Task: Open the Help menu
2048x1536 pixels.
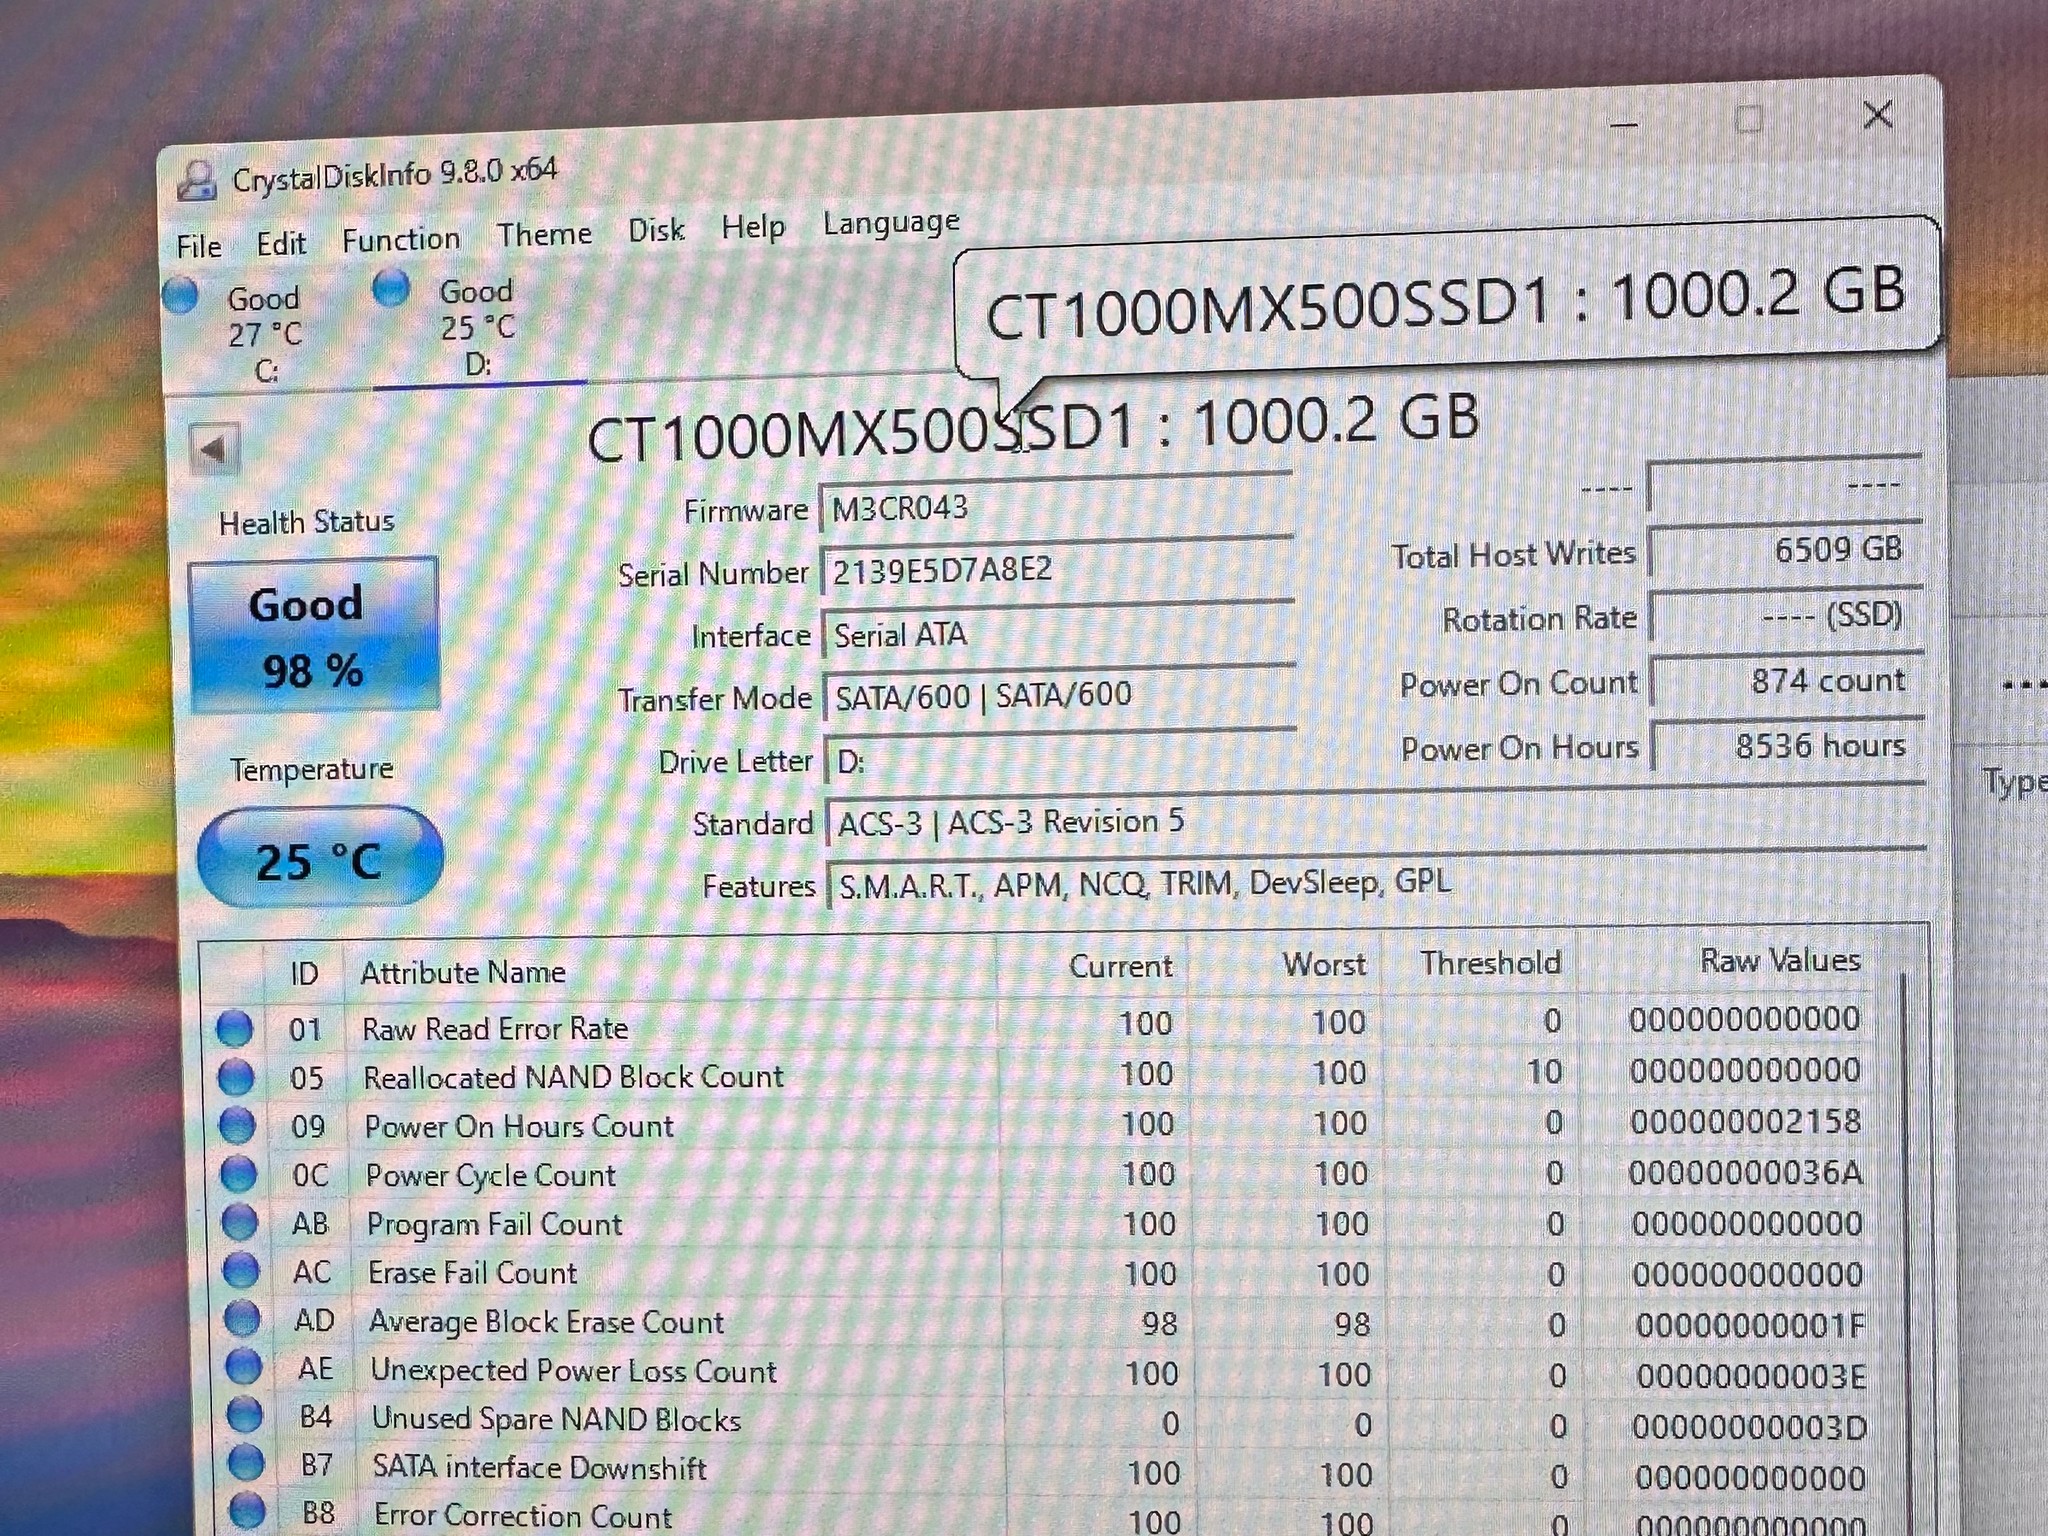Action: point(753,228)
